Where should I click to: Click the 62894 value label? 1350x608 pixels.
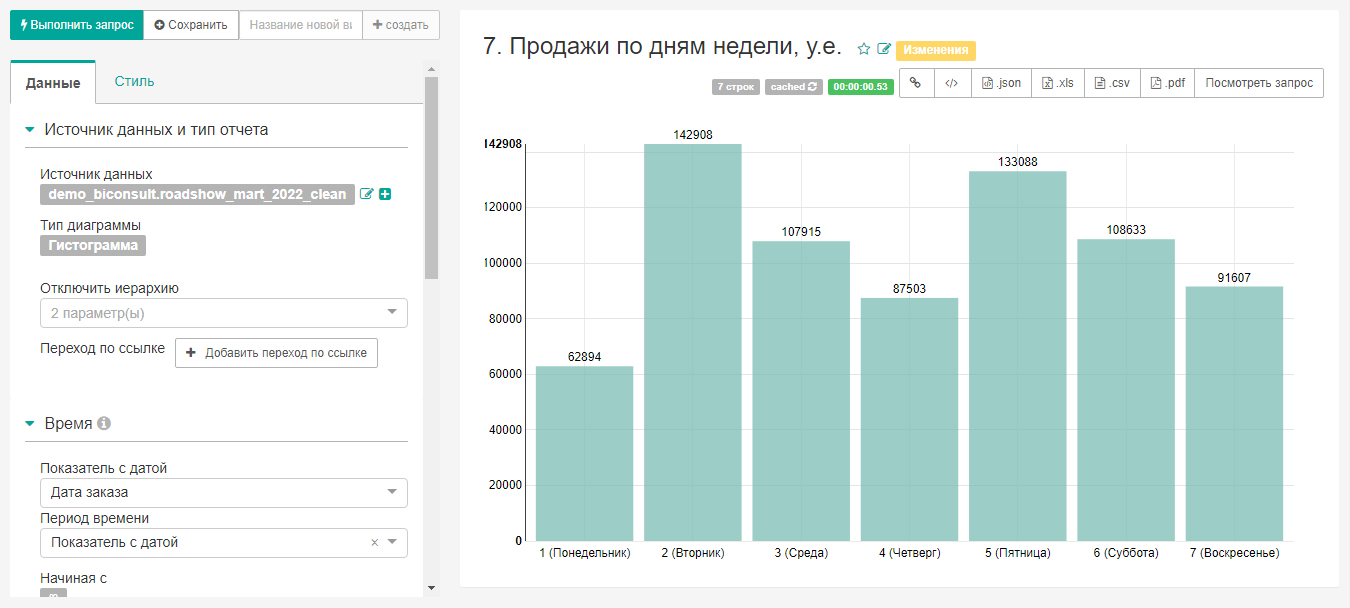click(x=584, y=357)
